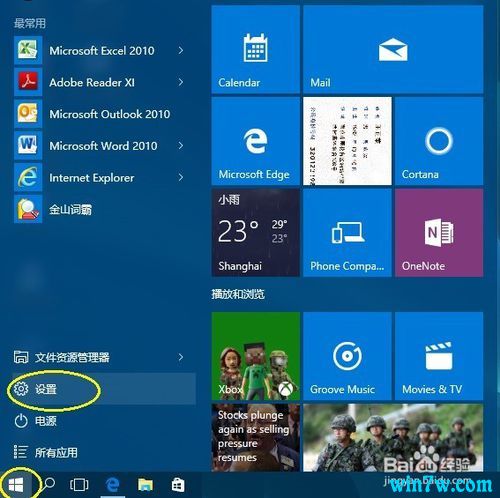Click the Task View taskbar icon
The image size is (500, 498).
tap(79, 485)
